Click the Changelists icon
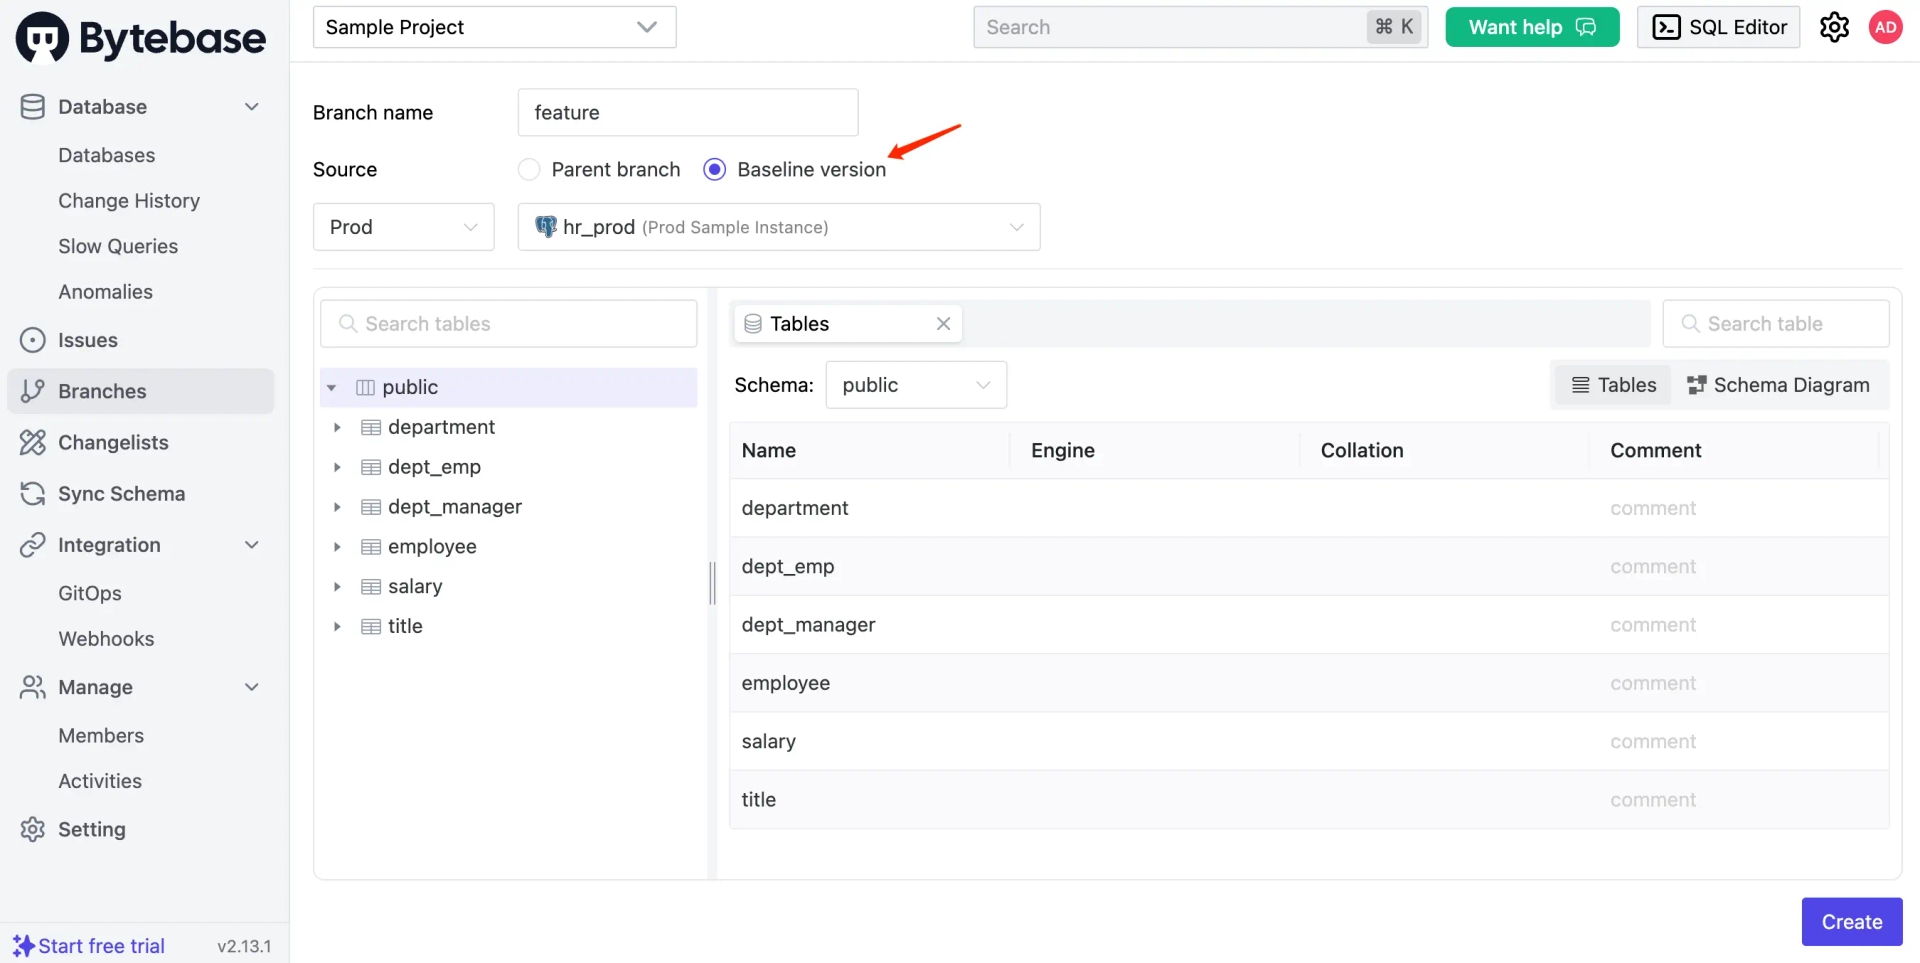Viewport: 1920px width, 963px height. coord(33,442)
